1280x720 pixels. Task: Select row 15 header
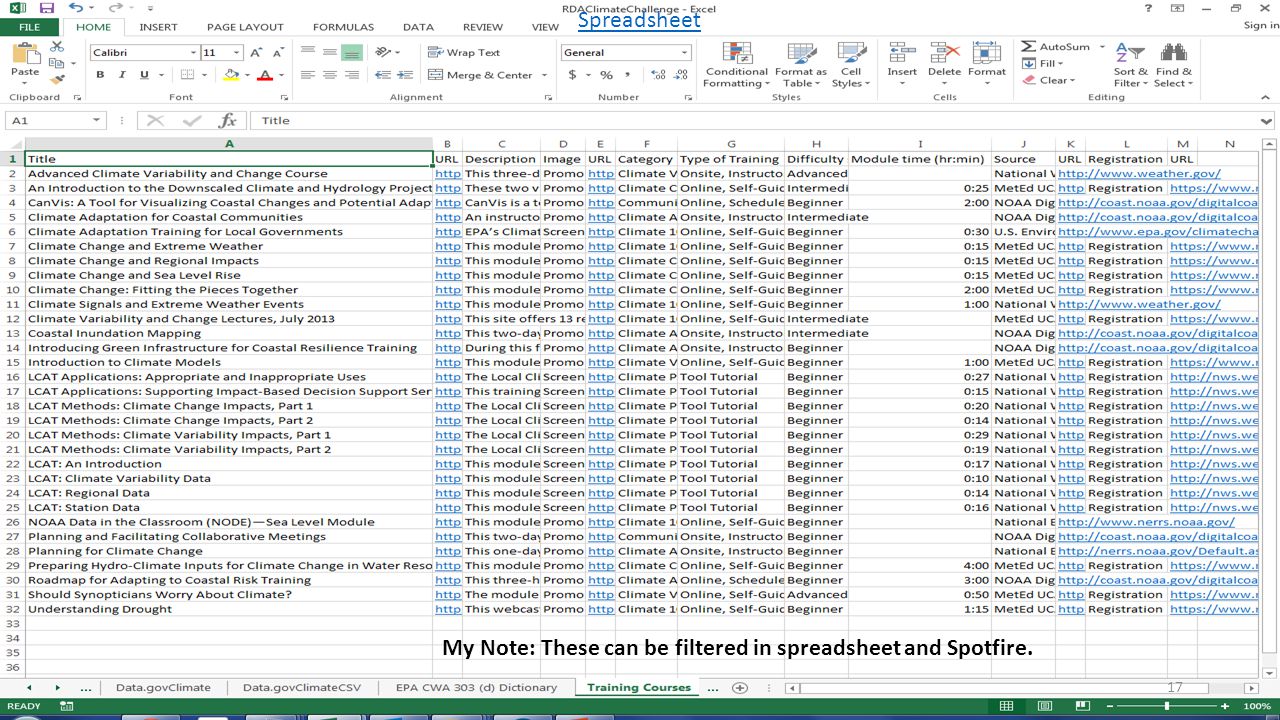tap(12, 362)
